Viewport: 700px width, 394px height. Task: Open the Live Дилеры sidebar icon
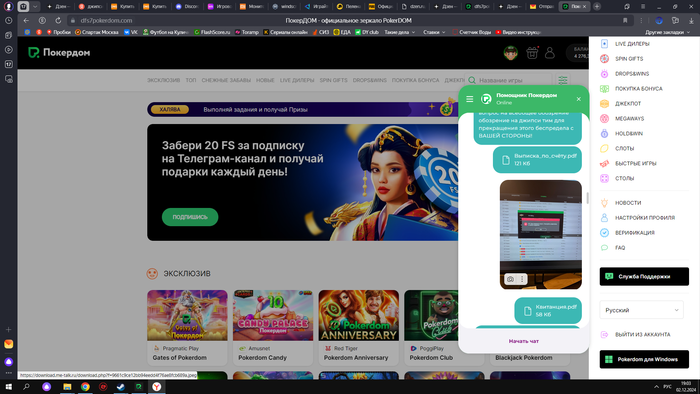[604, 44]
